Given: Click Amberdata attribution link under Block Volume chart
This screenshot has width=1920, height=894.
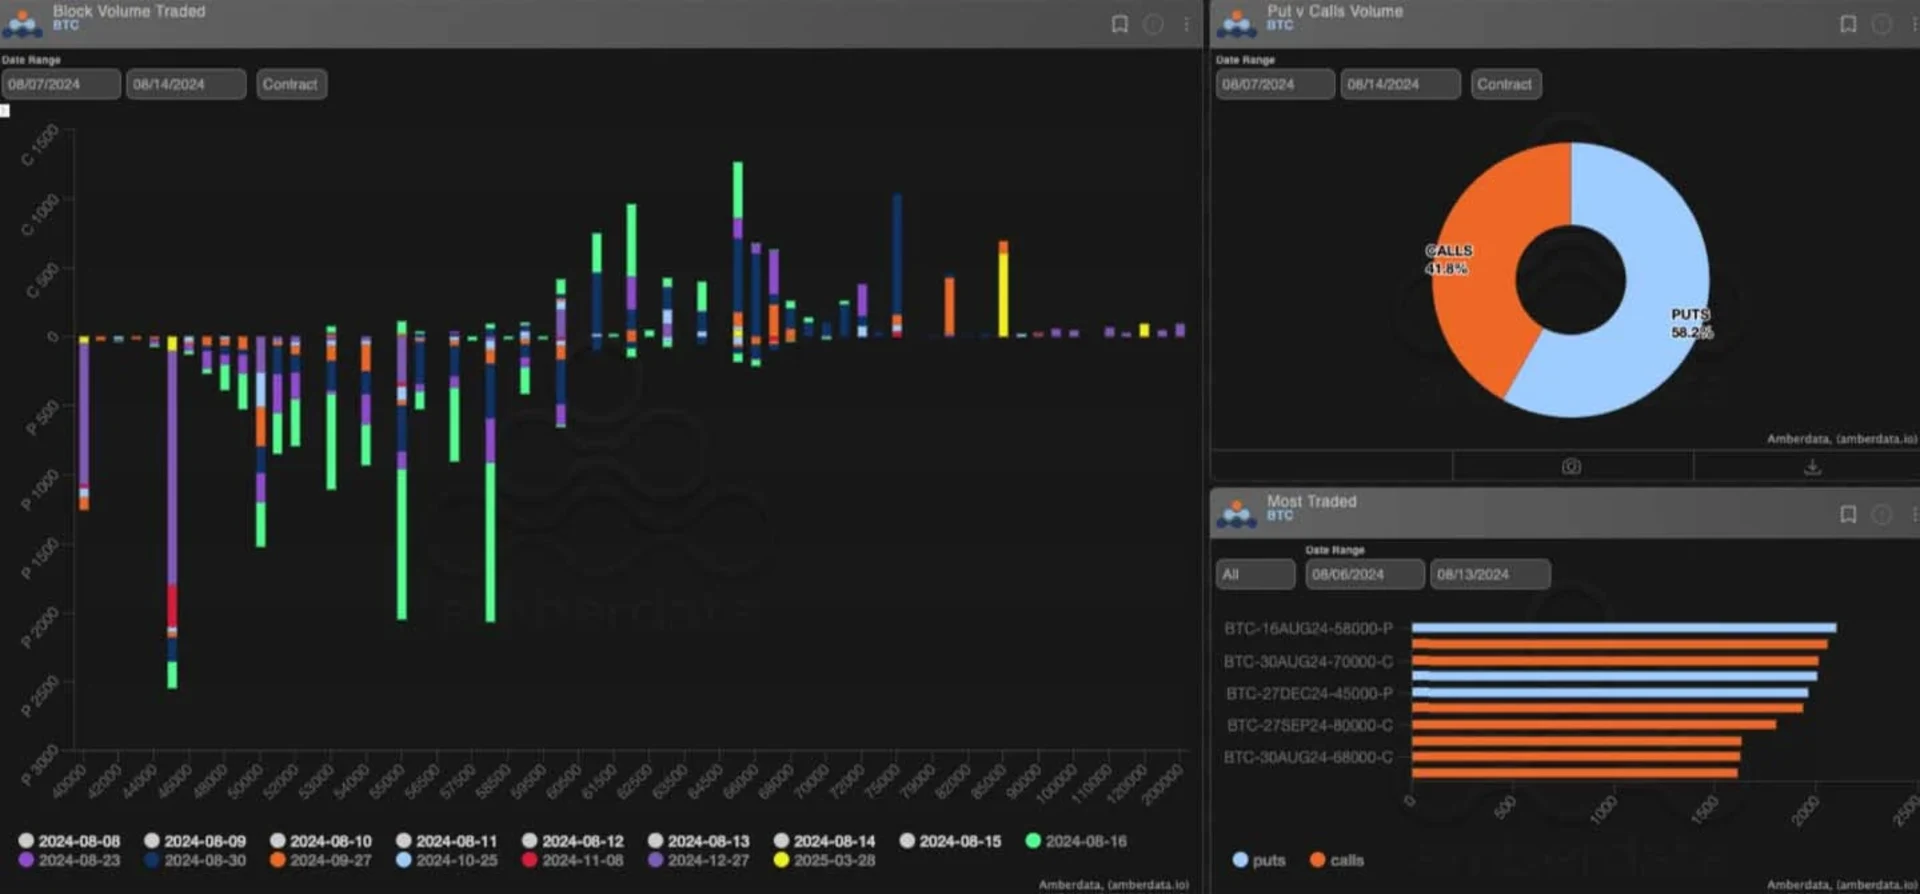Looking at the screenshot, I should (1114, 884).
